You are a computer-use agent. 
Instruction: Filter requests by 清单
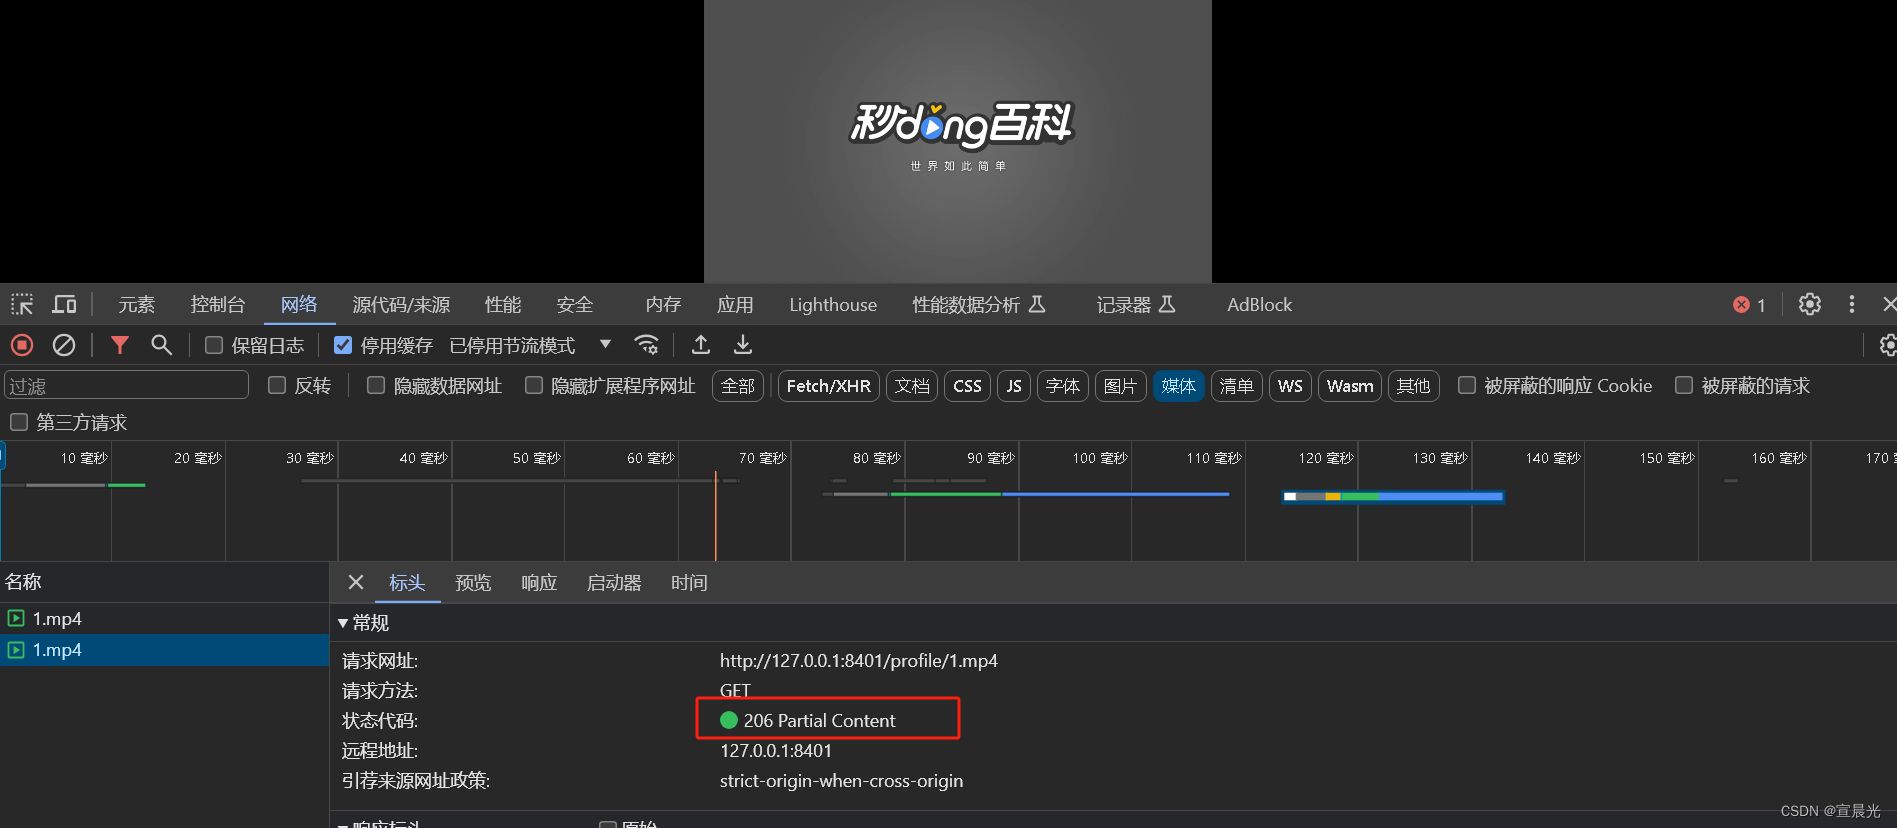pos(1236,386)
